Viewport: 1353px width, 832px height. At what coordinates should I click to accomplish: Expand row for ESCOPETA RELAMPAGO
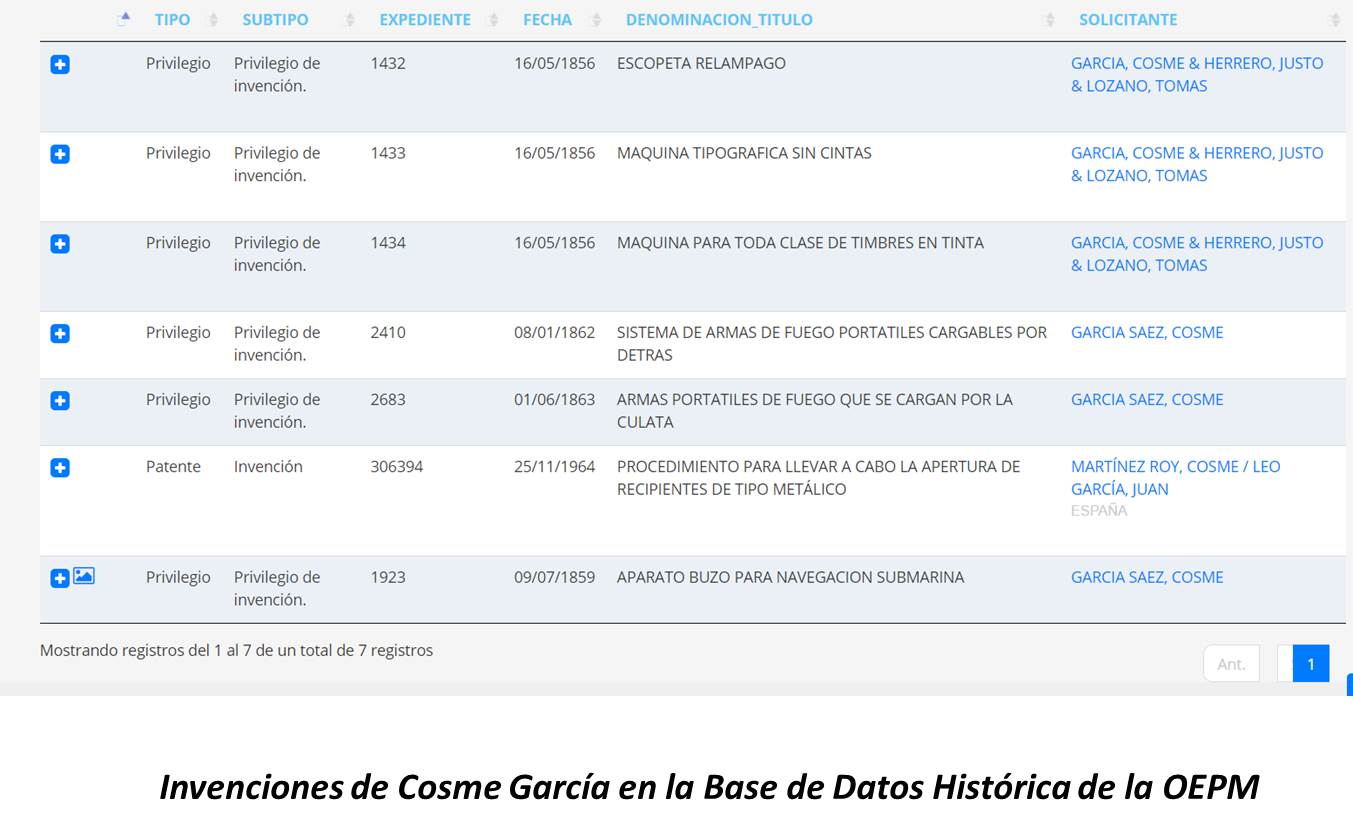tap(60, 65)
